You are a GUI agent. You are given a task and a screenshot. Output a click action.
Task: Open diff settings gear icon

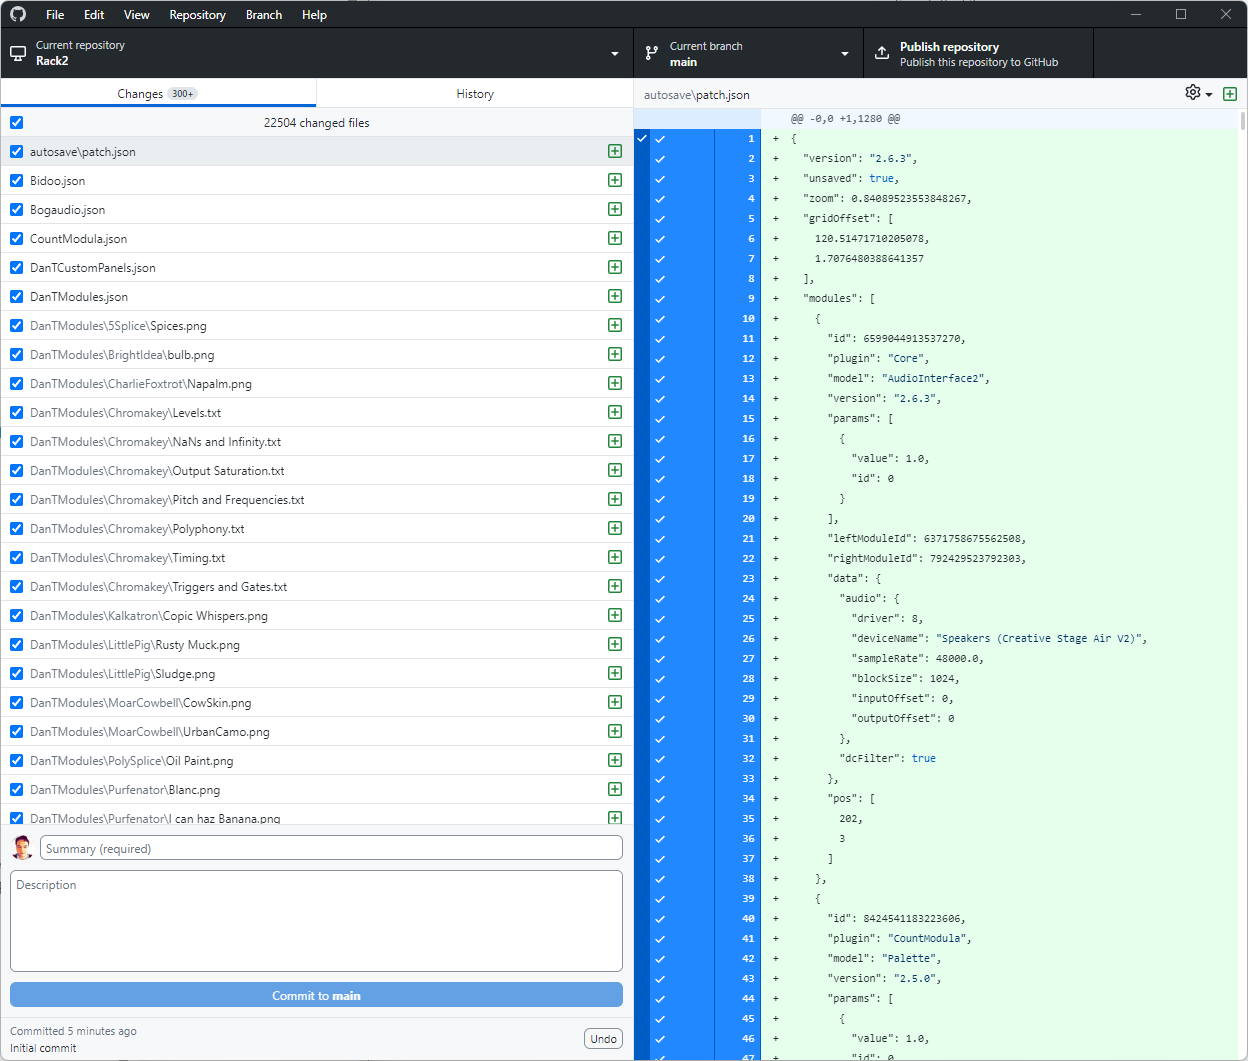click(x=1193, y=93)
